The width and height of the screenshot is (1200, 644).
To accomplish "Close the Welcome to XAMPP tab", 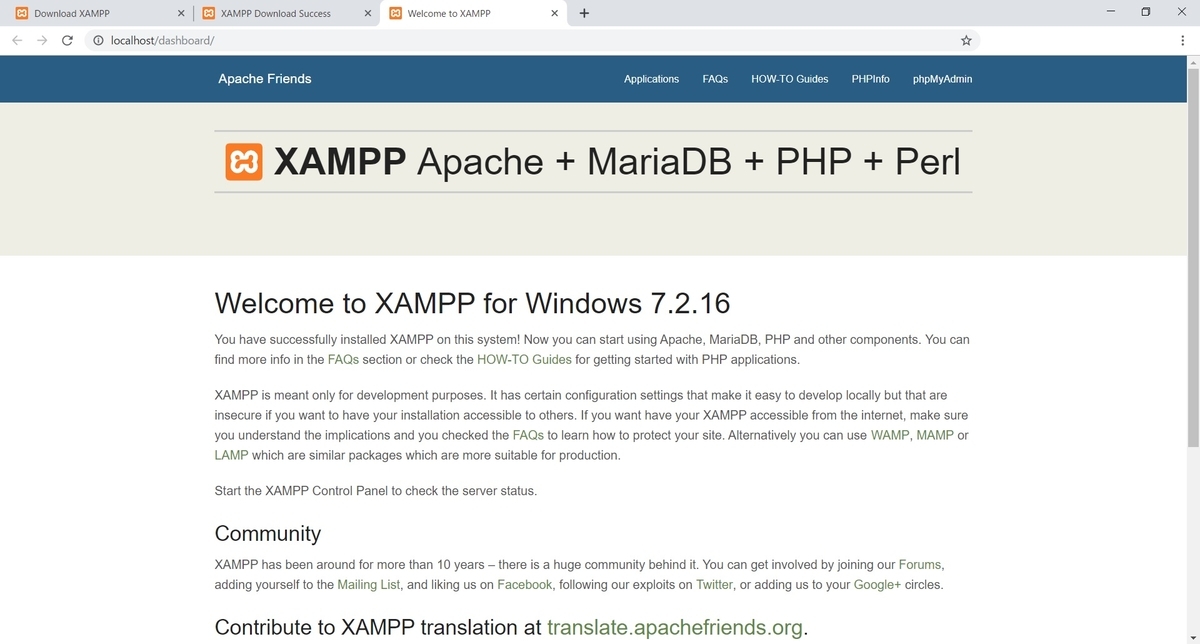I will coord(555,13).
